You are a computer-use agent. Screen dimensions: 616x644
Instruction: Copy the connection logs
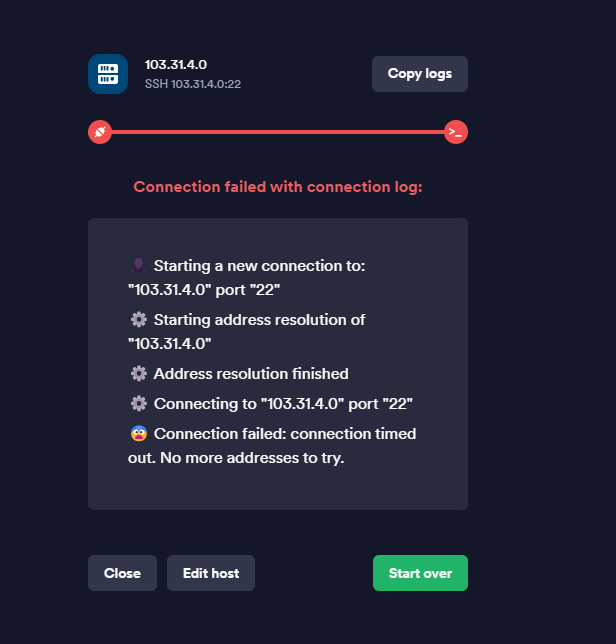[x=420, y=74]
